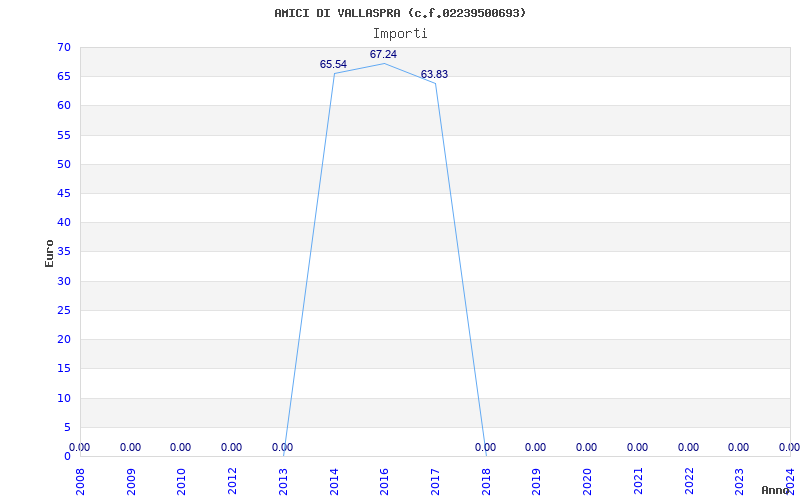Select the 63.83 data label
800x500 pixels.
(434, 74)
